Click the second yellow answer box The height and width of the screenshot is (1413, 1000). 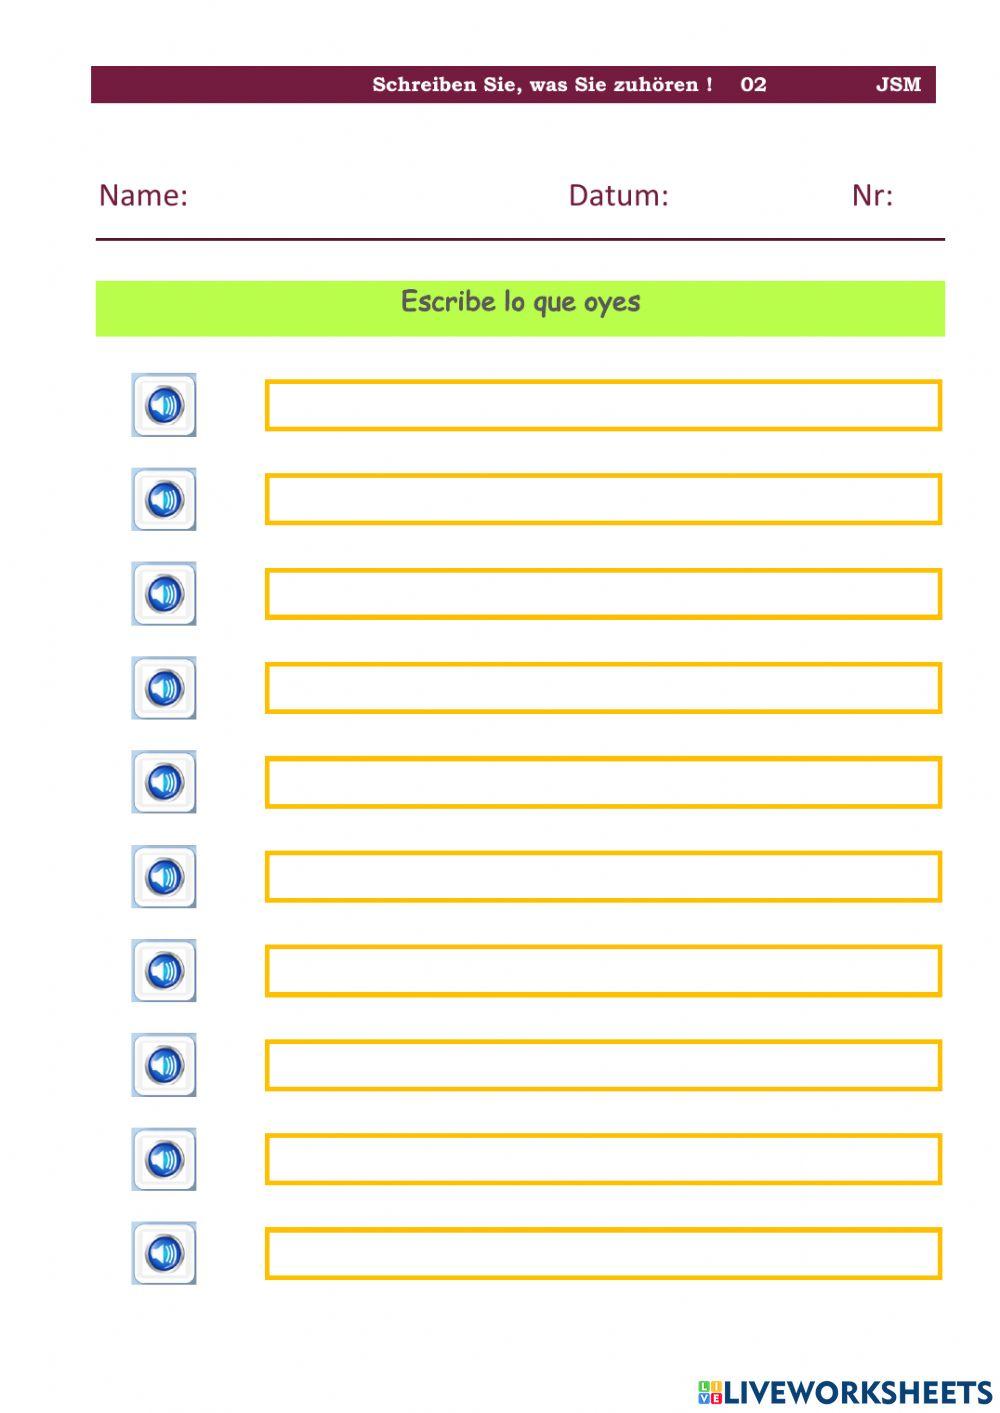[x=603, y=499]
